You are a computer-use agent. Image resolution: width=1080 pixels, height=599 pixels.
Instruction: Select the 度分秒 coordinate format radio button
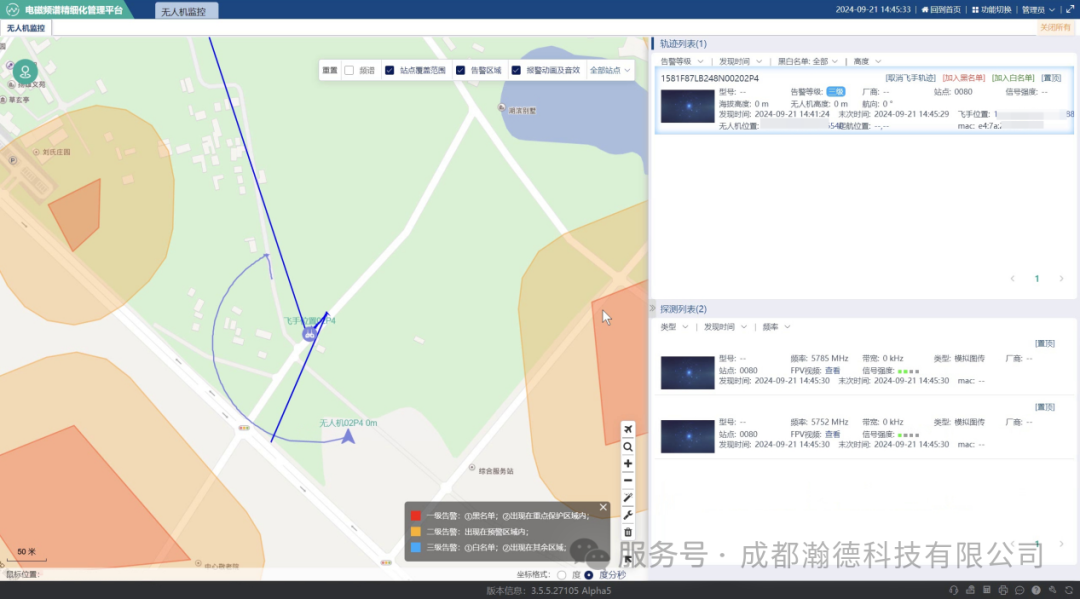[589, 575]
